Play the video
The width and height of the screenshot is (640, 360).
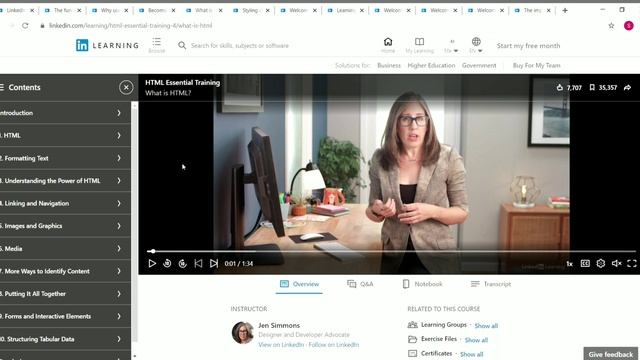tap(152, 264)
